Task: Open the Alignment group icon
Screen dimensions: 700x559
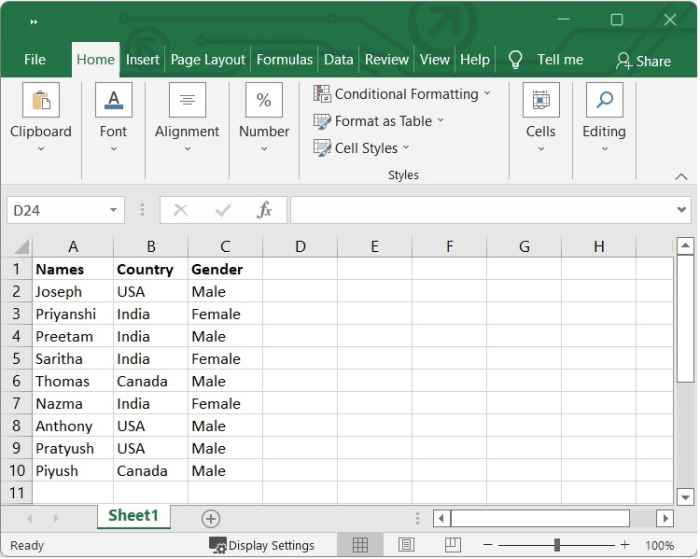Action: pyautogui.click(x=187, y=101)
